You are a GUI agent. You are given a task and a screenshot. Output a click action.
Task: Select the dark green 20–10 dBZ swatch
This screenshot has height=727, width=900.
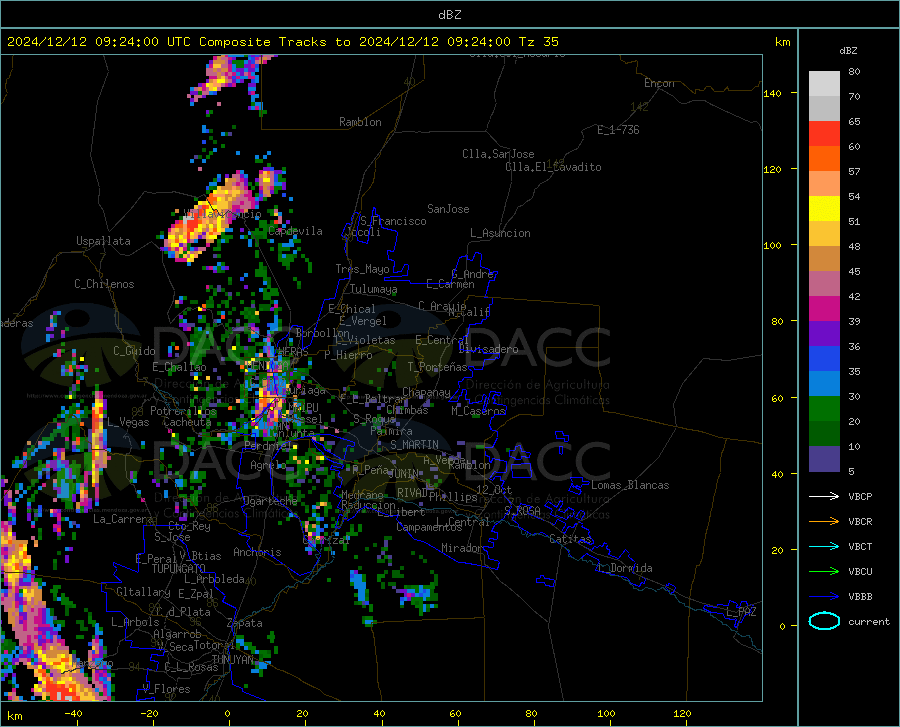pos(824,434)
